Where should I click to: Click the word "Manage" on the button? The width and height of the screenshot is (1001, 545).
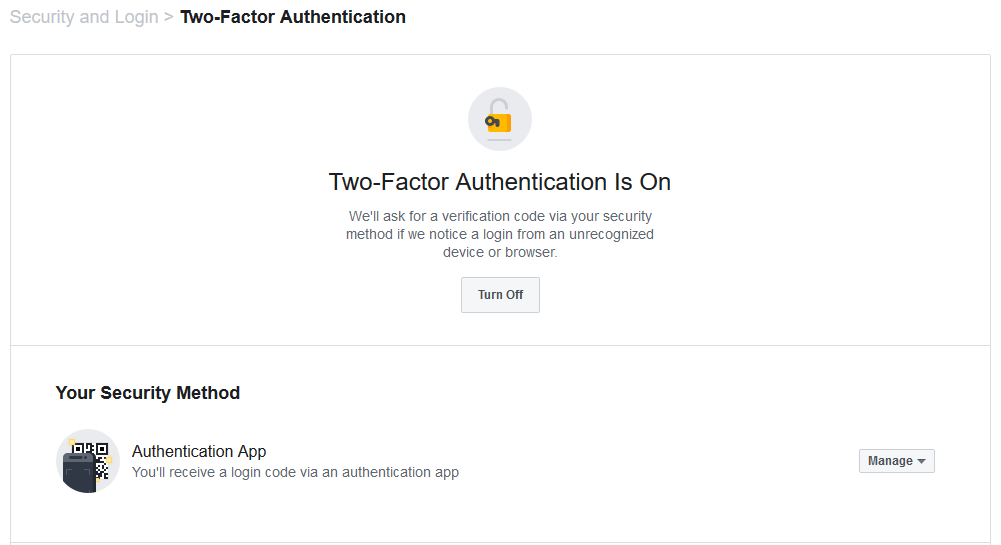click(890, 461)
